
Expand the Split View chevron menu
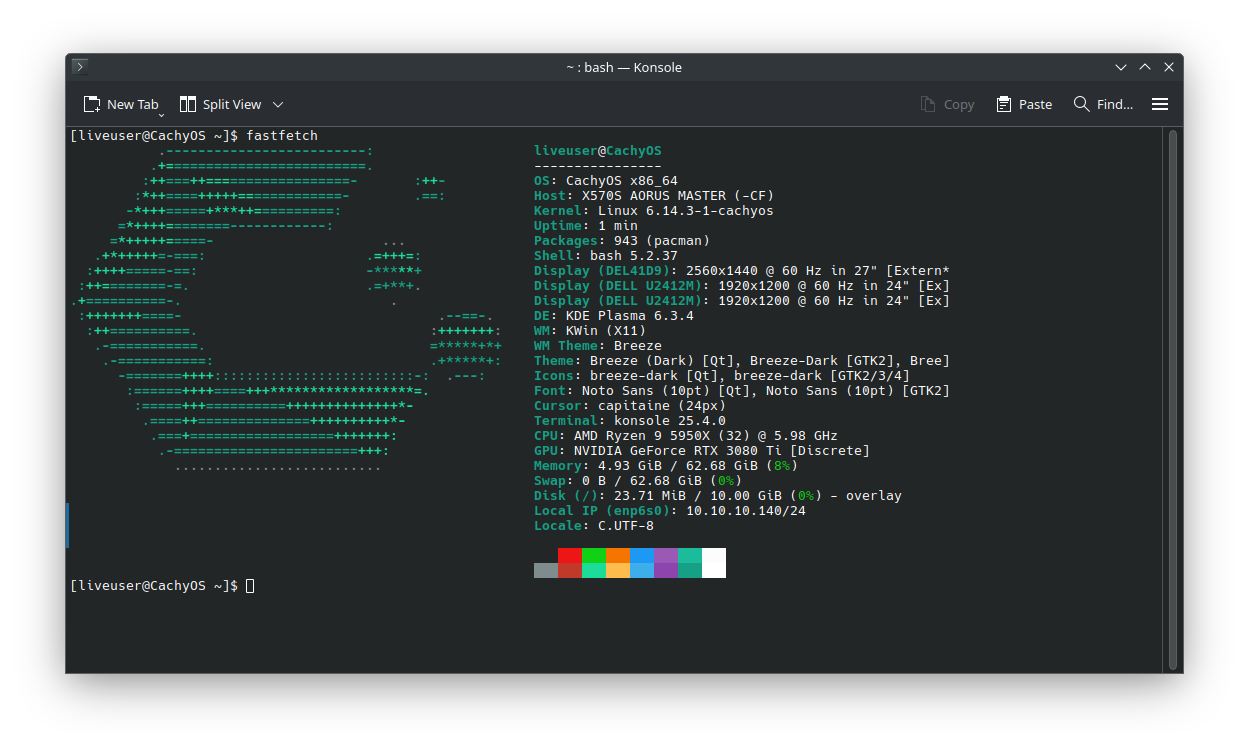tap(278, 104)
